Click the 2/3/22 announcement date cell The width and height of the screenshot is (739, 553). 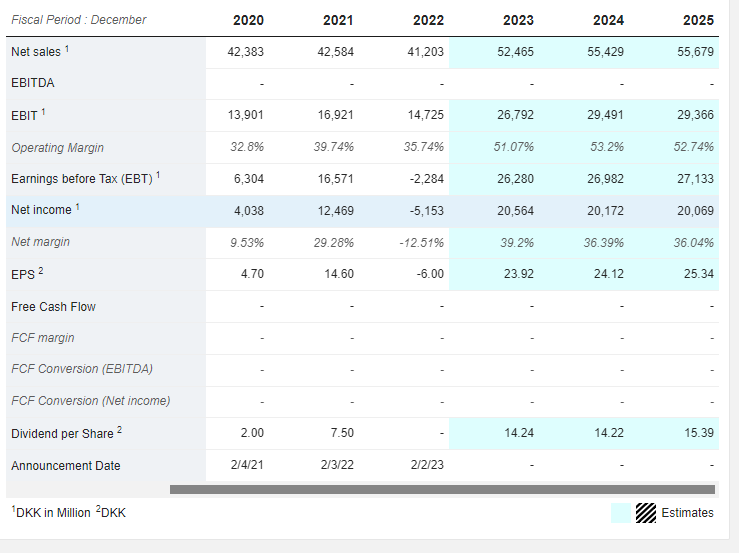pyautogui.click(x=337, y=465)
